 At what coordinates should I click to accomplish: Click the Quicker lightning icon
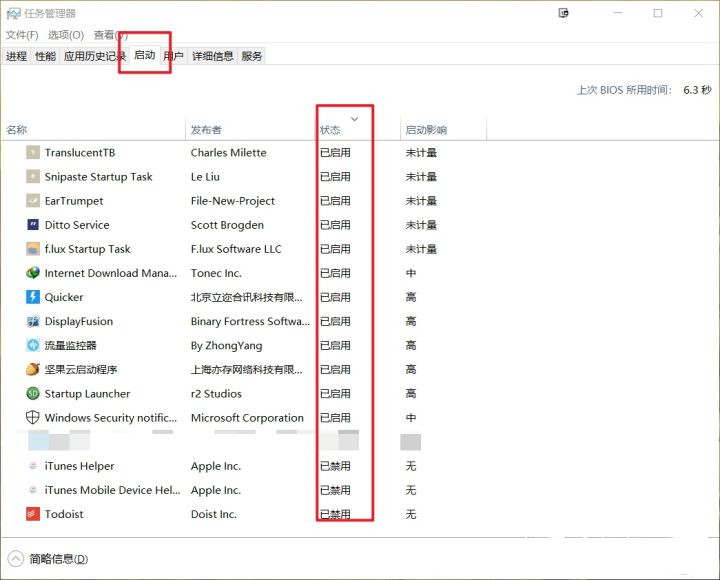tap(33, 297)
